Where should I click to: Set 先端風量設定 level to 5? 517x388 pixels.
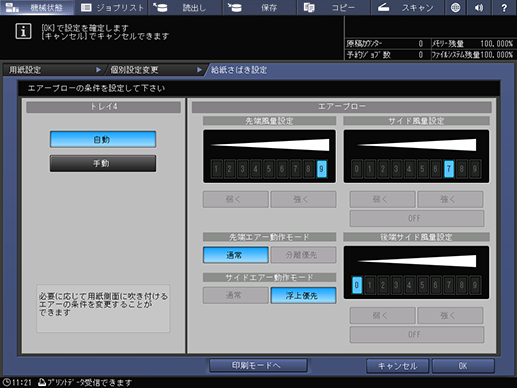269,169
